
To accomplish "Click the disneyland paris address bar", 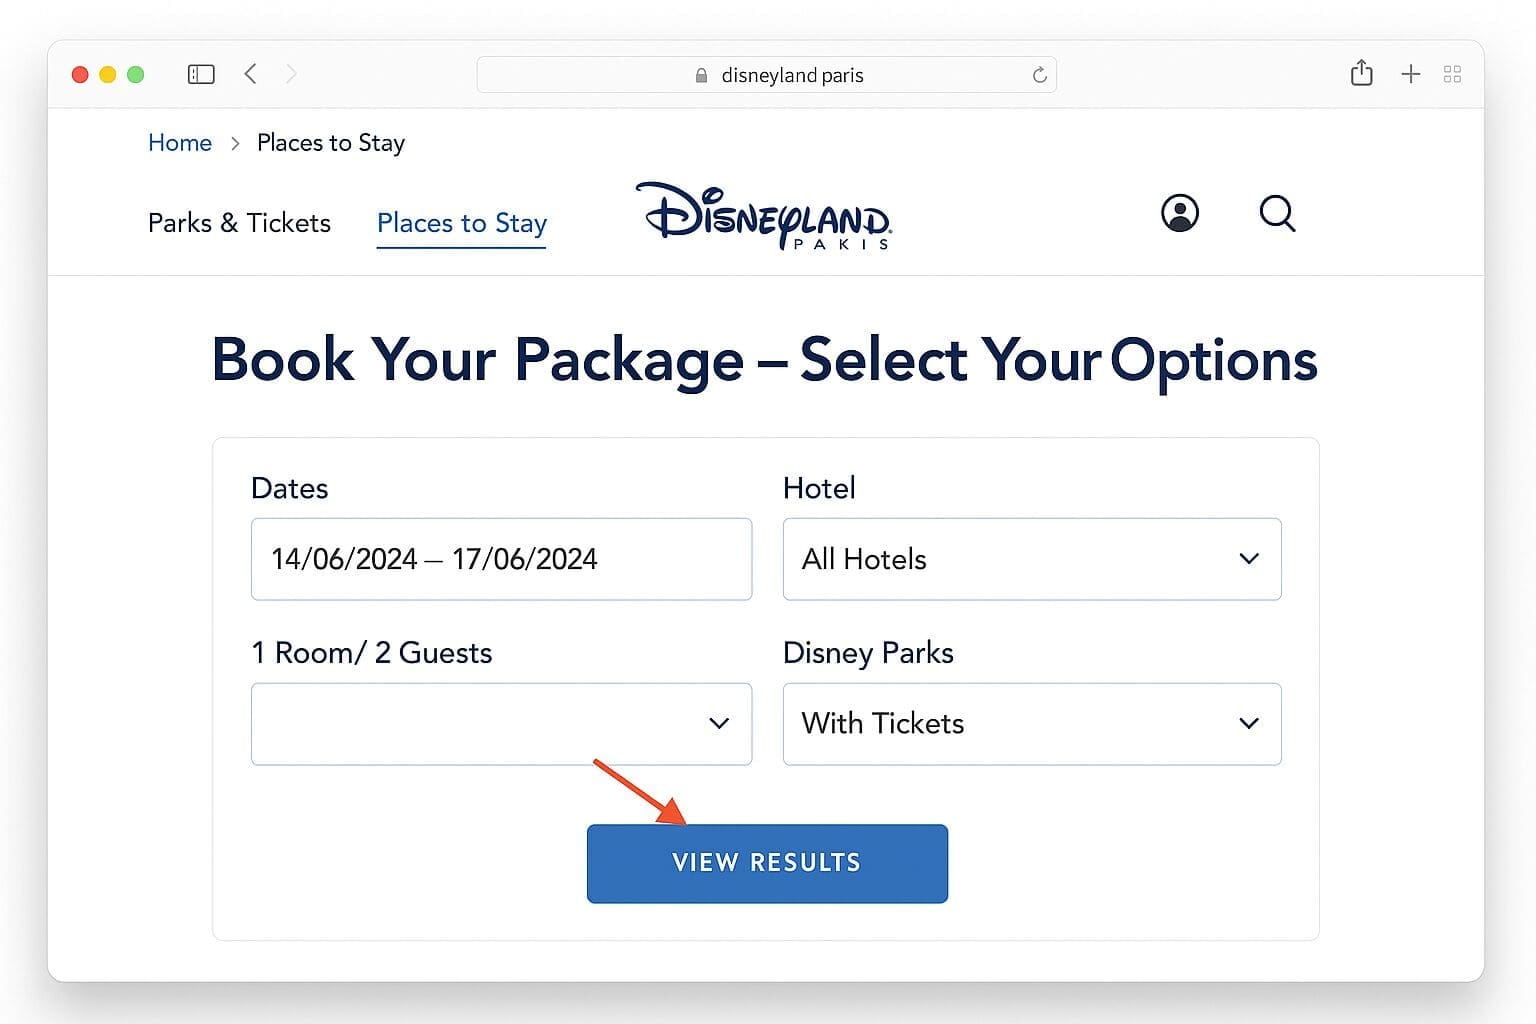I will [767, 75].
